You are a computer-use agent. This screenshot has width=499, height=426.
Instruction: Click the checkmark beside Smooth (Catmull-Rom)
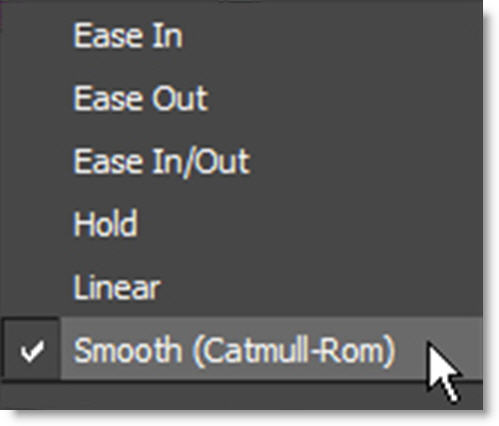point(32,351)
